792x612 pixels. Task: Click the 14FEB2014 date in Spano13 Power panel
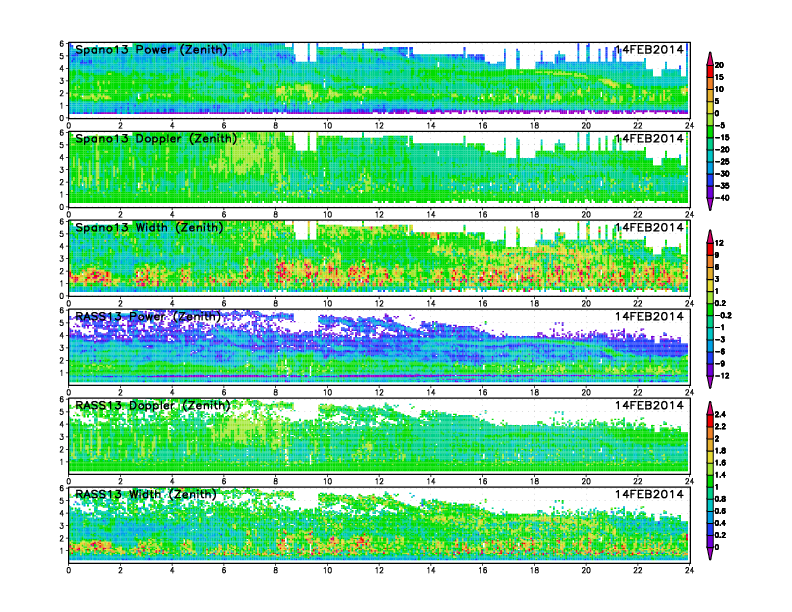coord(649,49)
